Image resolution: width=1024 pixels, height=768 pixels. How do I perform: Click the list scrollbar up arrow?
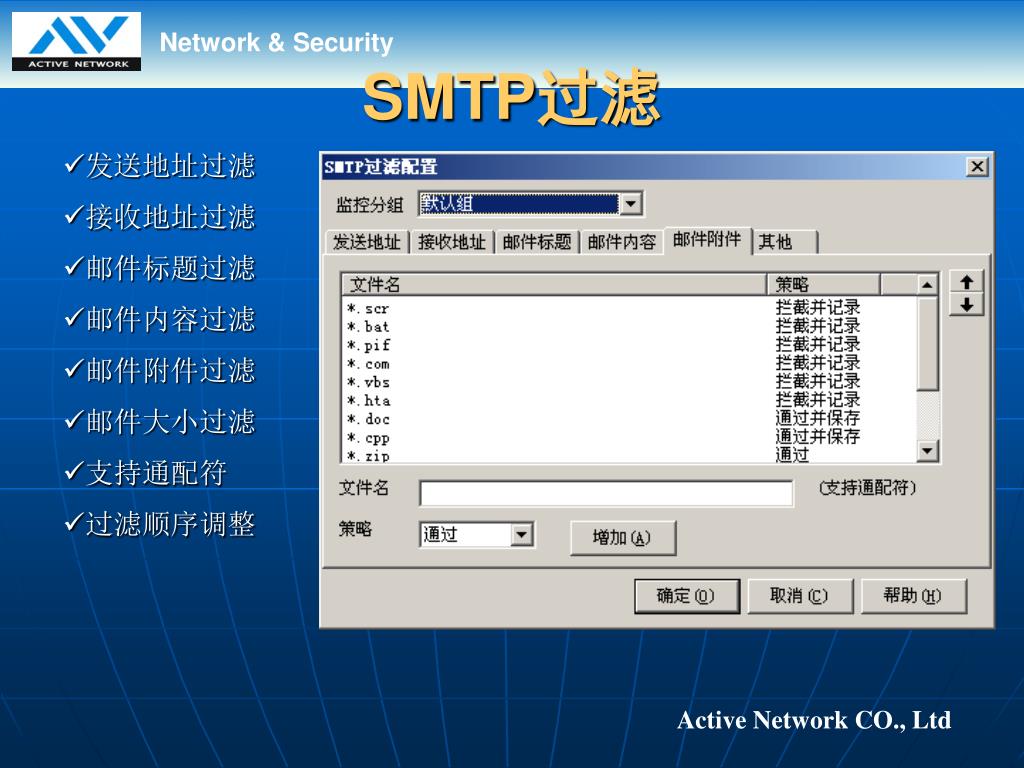pos(927,285)
